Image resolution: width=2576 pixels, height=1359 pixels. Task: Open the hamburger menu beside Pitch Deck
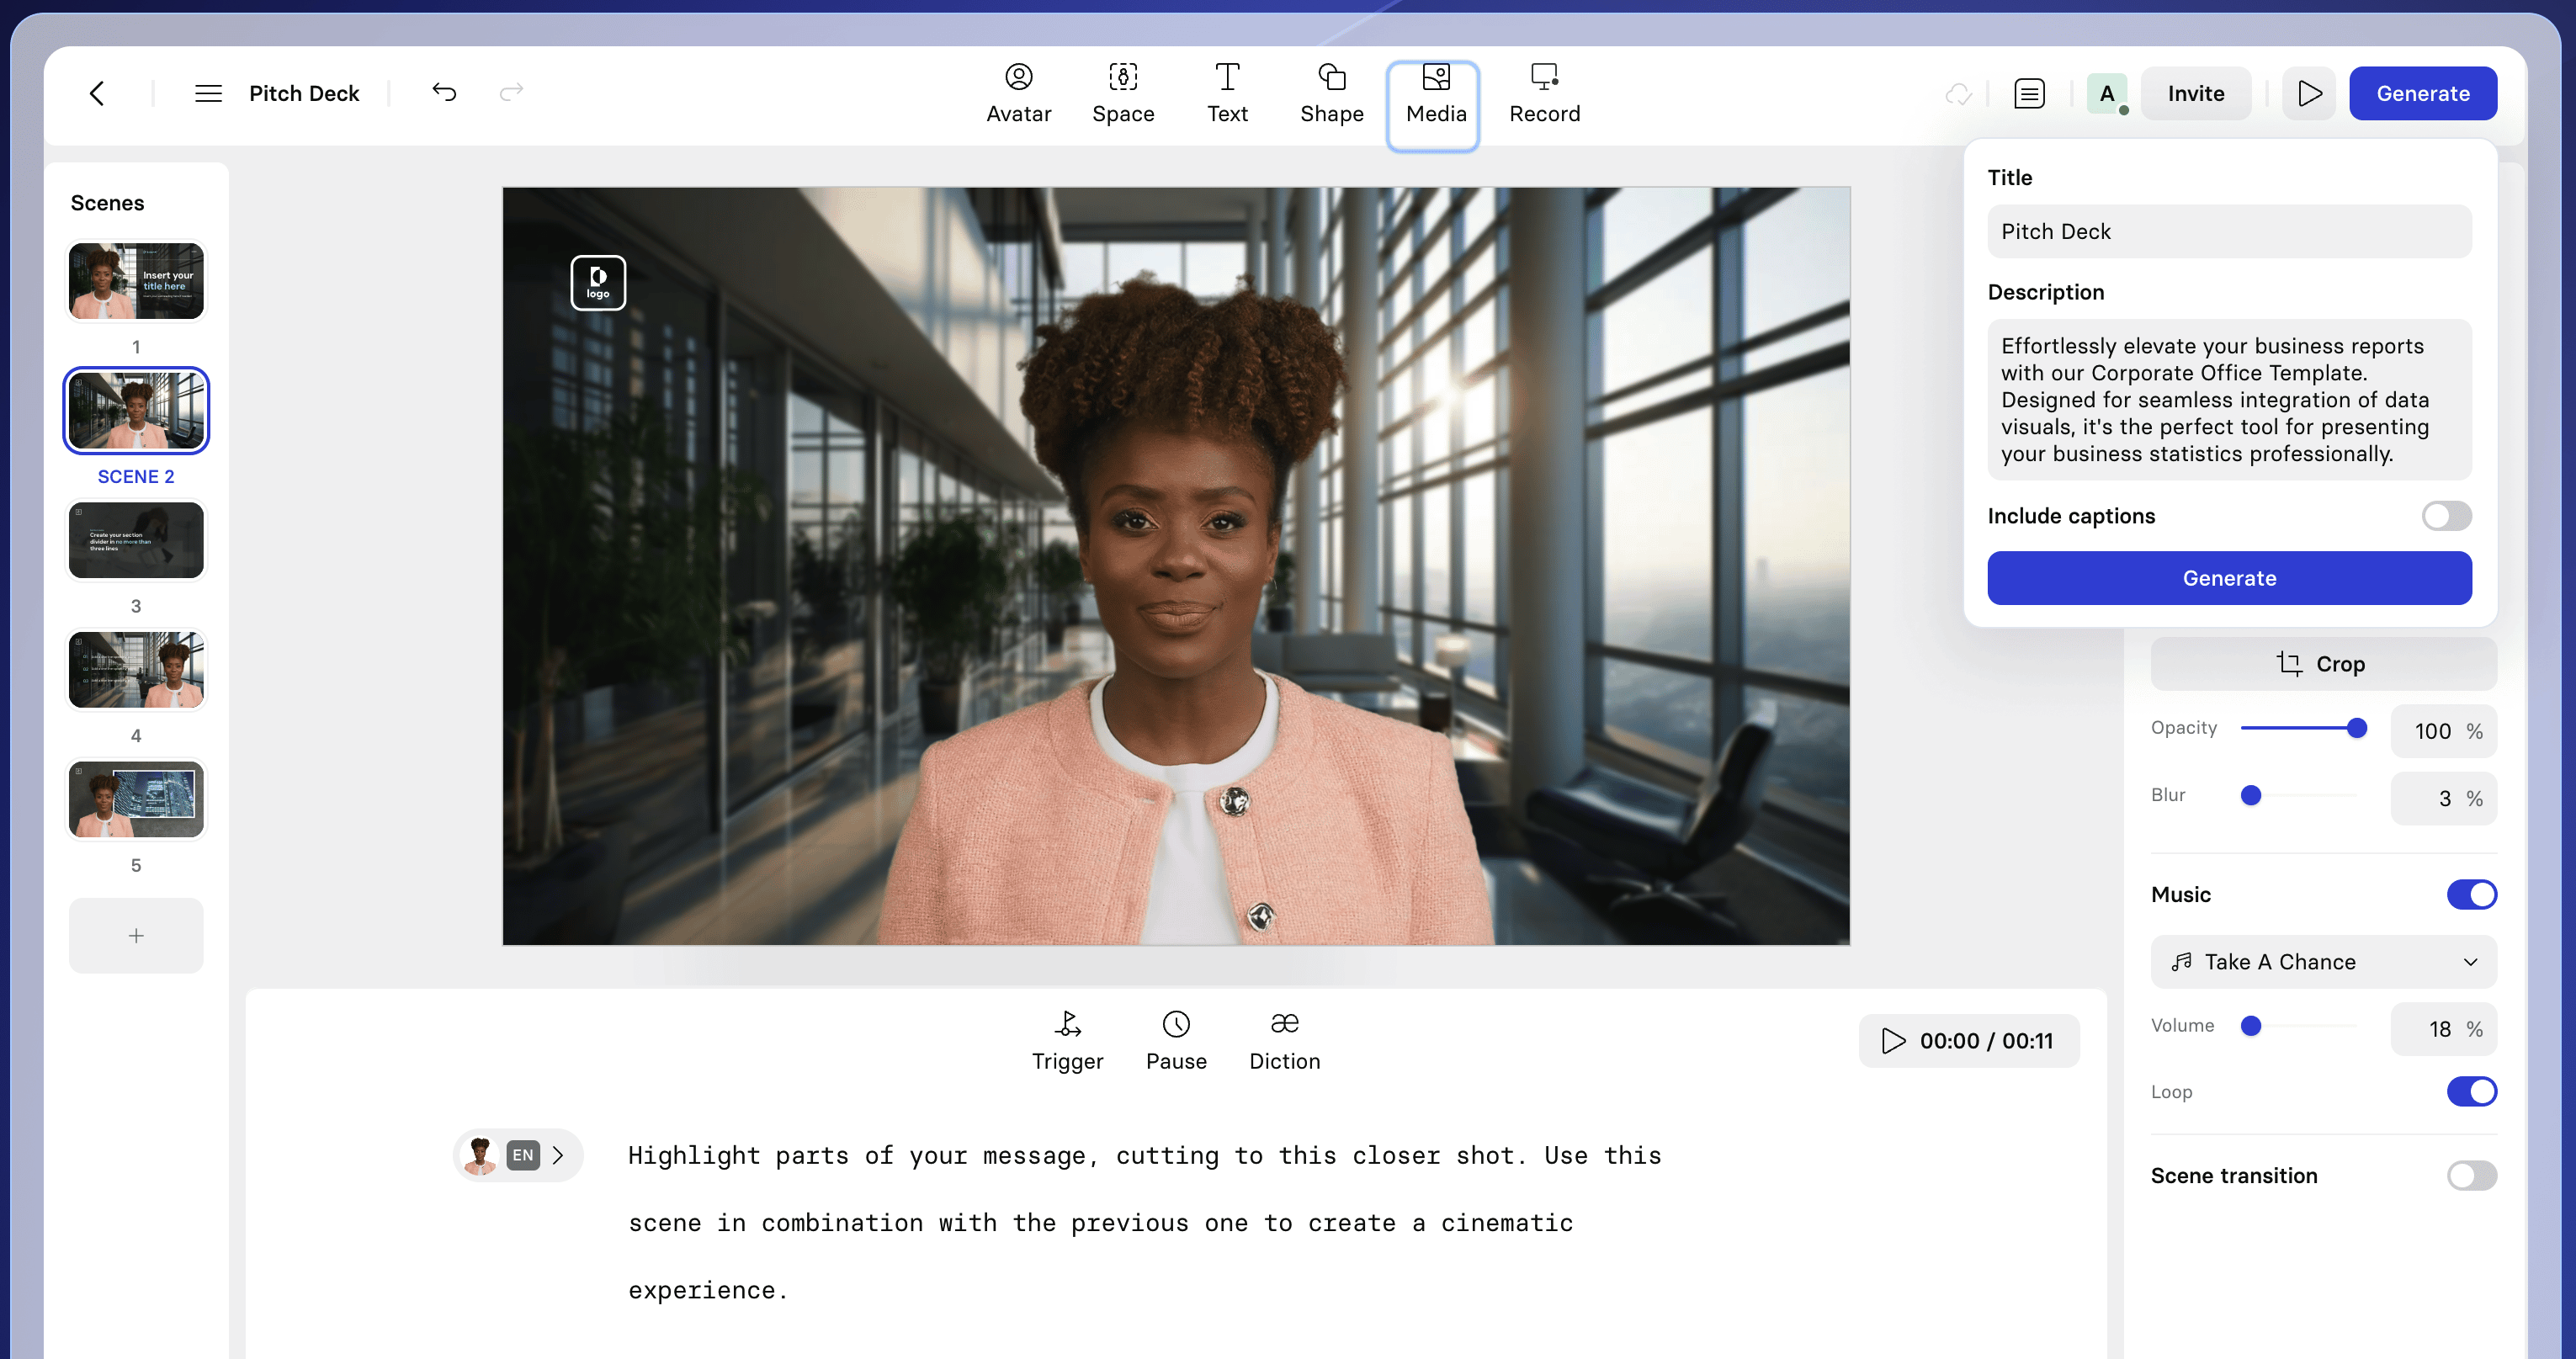pos(207,92)
